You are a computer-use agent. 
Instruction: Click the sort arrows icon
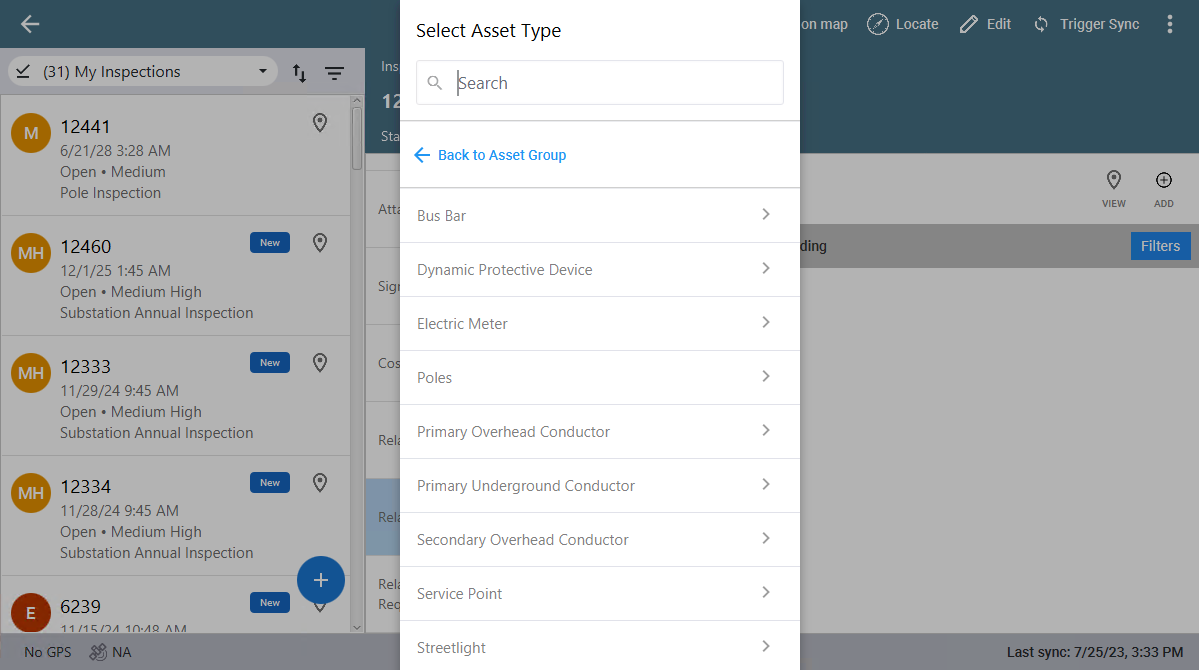pyautogui.click(x=299, y=73)
